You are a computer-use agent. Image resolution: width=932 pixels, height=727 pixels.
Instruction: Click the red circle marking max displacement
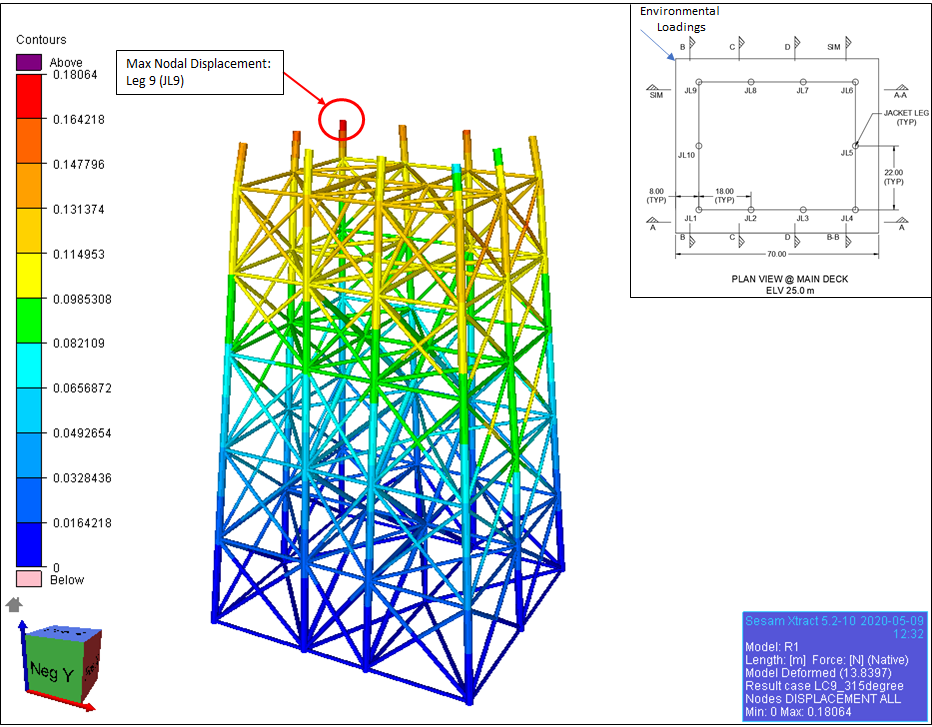pyautogui.click(x=341, y=119)
